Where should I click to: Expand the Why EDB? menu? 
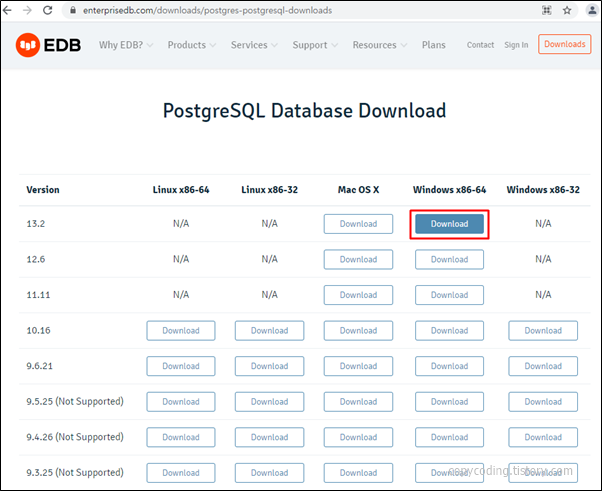point(126,45)
